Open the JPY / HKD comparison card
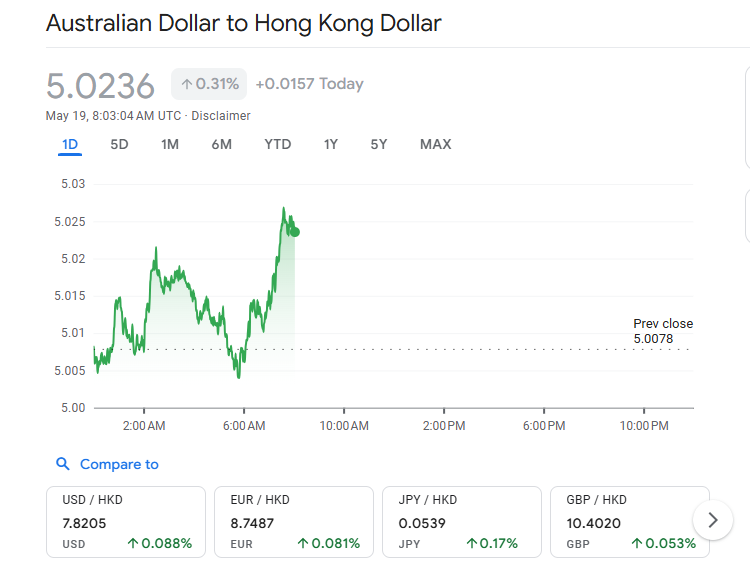This screenshot has width=750, height=568. tap(462, 522)
